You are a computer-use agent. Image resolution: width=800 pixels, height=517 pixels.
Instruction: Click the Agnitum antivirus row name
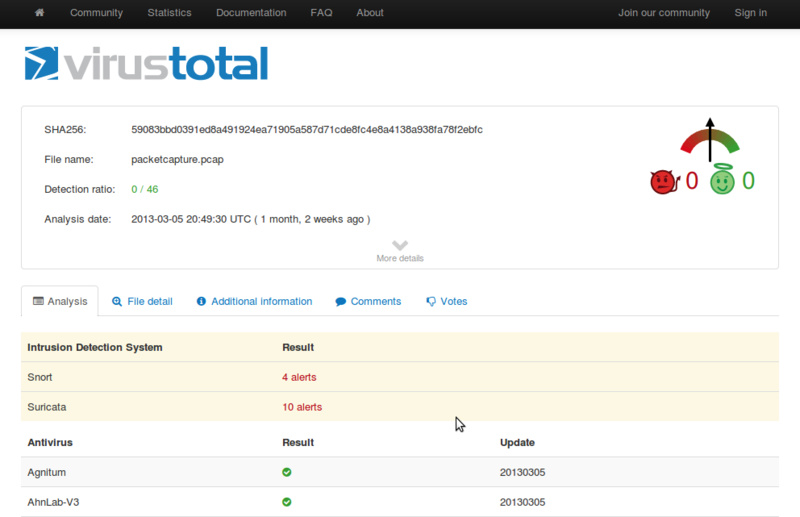tap(46, 473)
